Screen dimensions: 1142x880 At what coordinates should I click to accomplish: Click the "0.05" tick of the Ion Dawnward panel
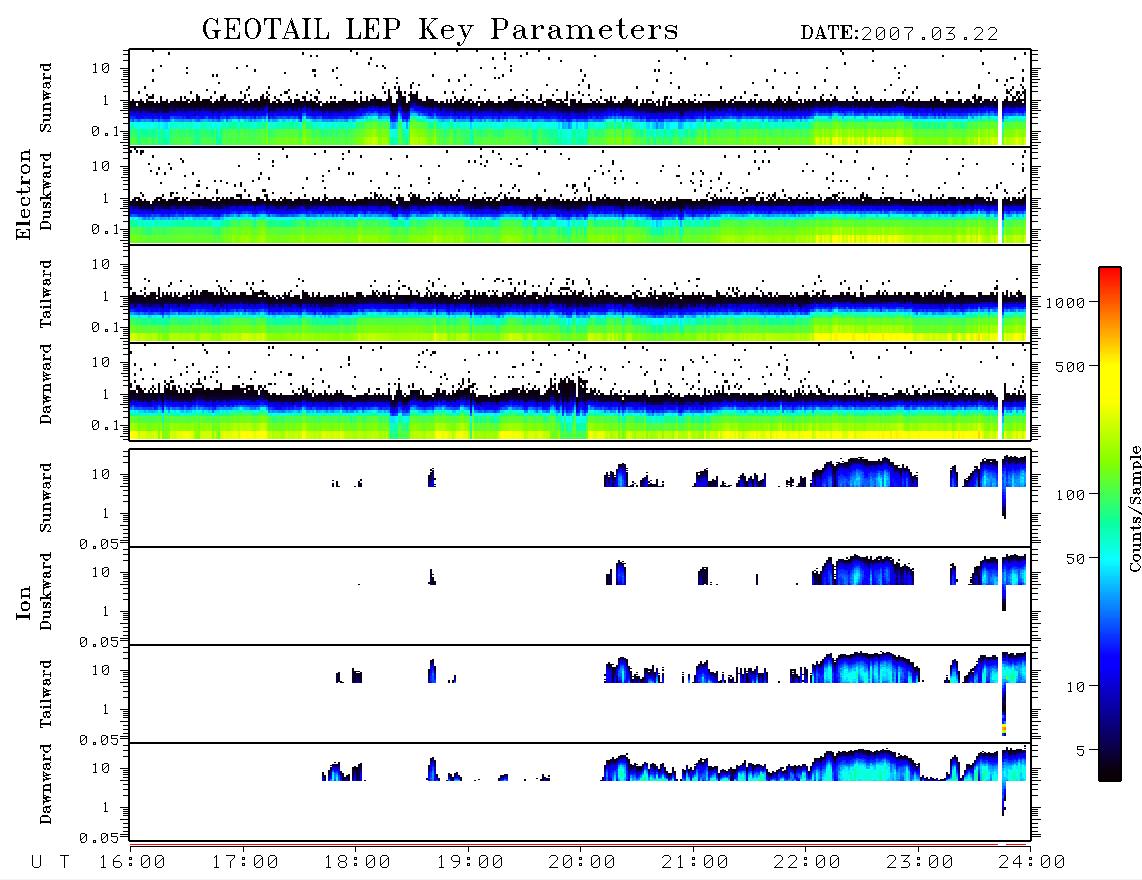[98, 838]
